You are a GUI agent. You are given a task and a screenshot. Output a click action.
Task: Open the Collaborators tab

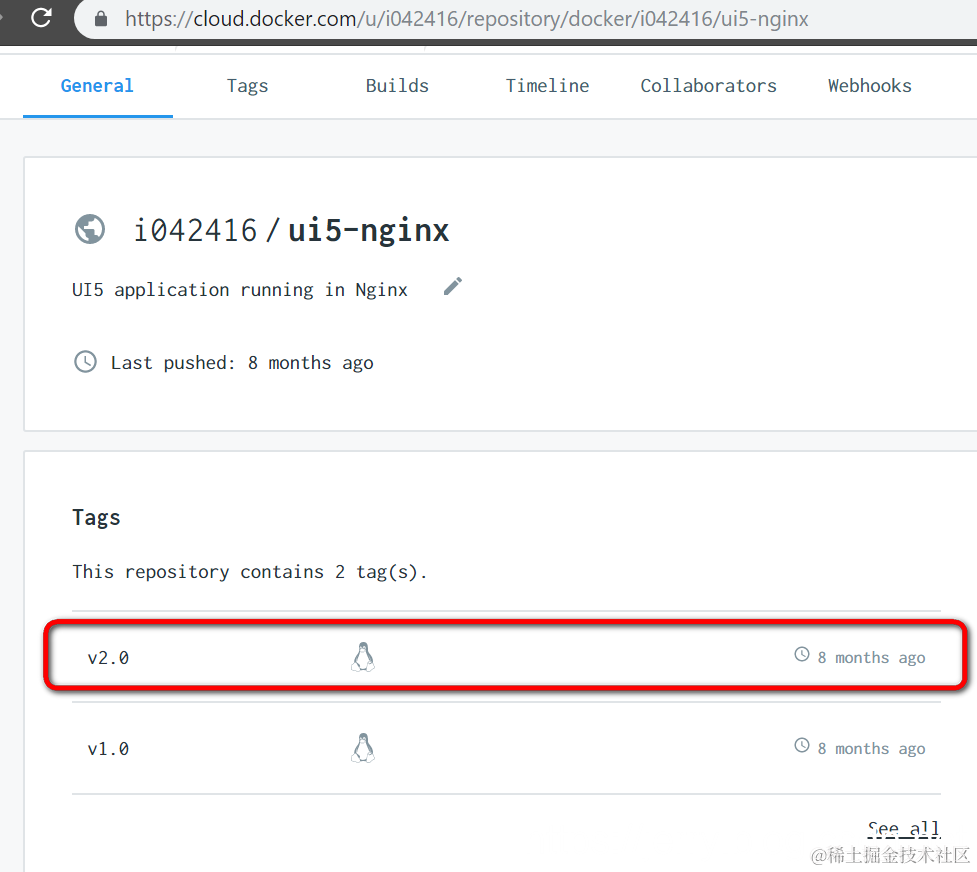[708, 85]
